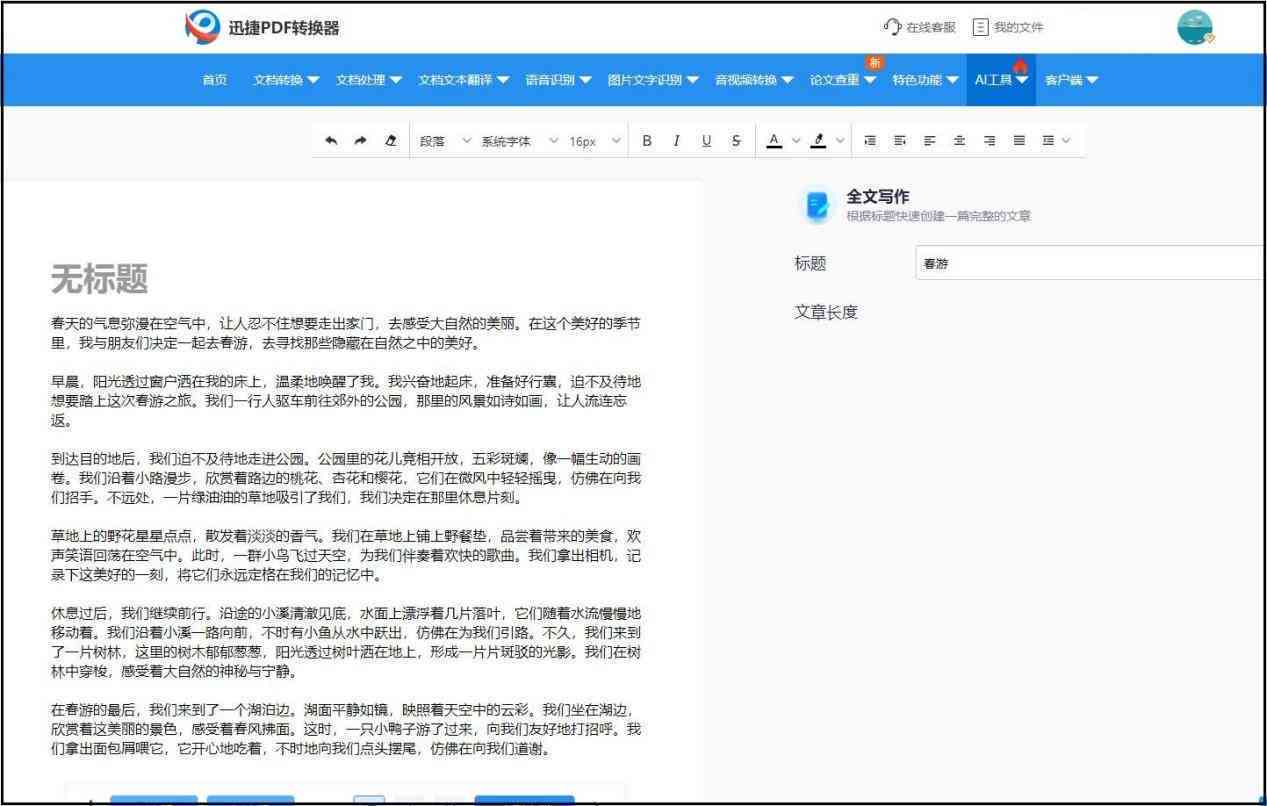Click paragraph starting 在春游的最后
The image size is (1267, 806).
click(346, 729)
